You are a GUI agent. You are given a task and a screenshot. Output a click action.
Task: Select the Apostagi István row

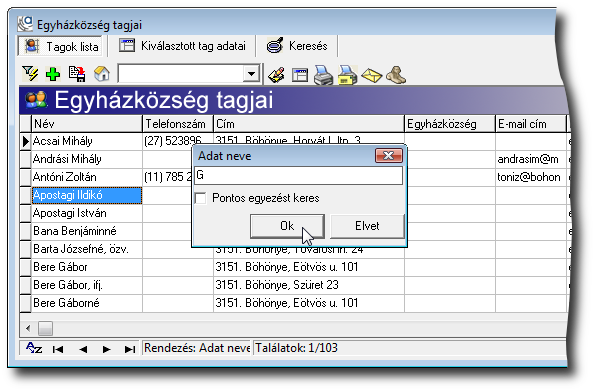coord(87,213)
